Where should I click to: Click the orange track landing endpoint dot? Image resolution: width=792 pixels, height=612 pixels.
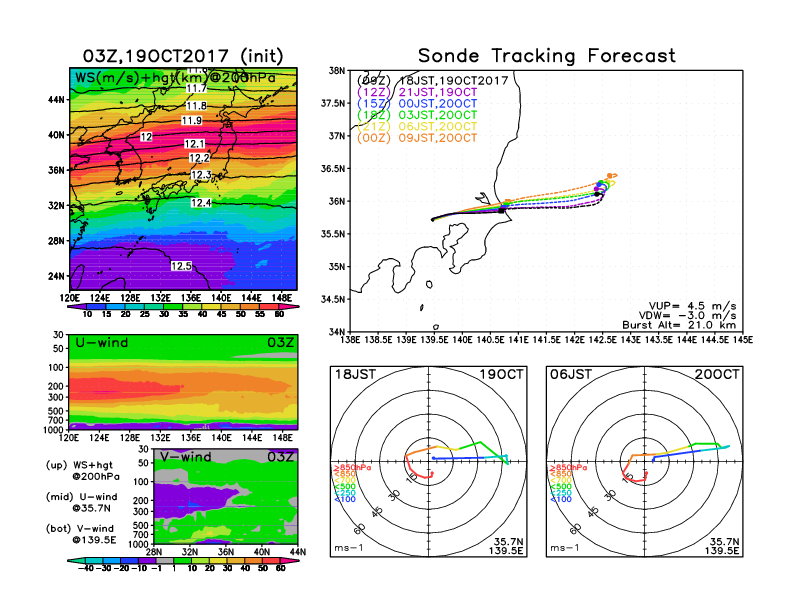point(610,176)
